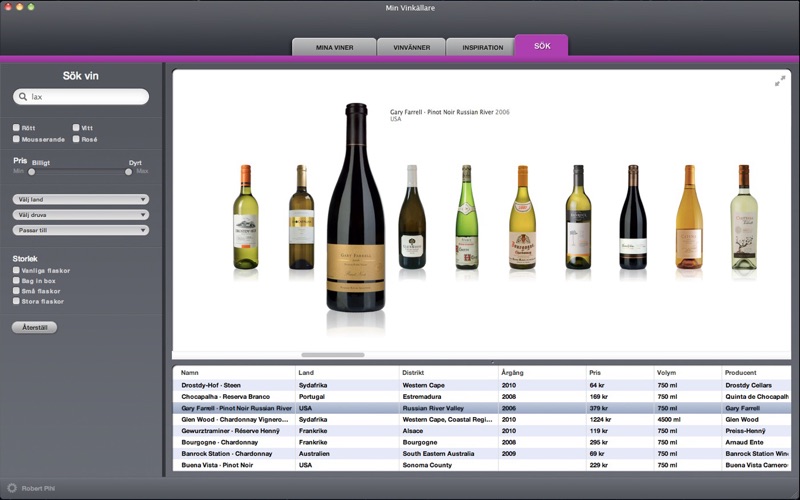The width and height of the screenshot is (800, 500).
Task: Click the magnifying glass search icon
Action: (x=23, y=97)
